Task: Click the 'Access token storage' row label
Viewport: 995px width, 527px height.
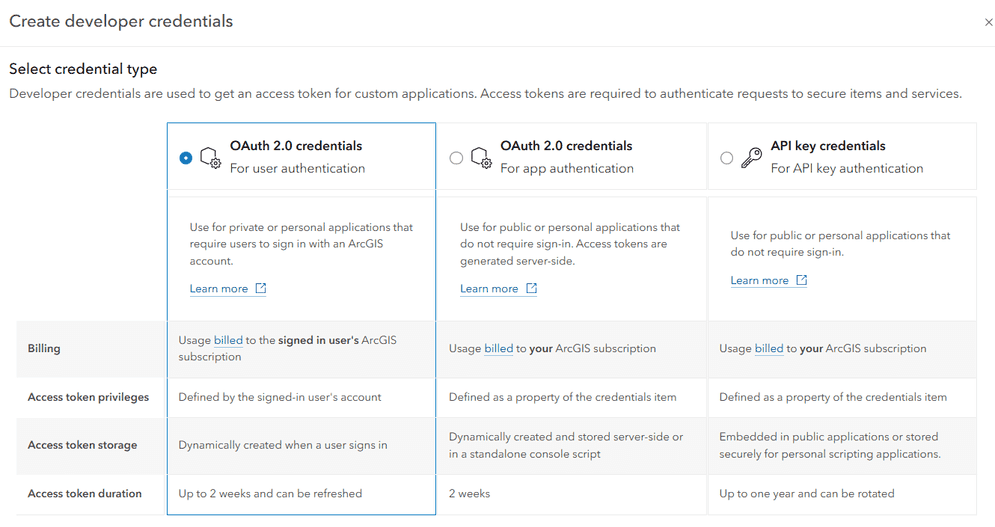Action: pos(82,445)
